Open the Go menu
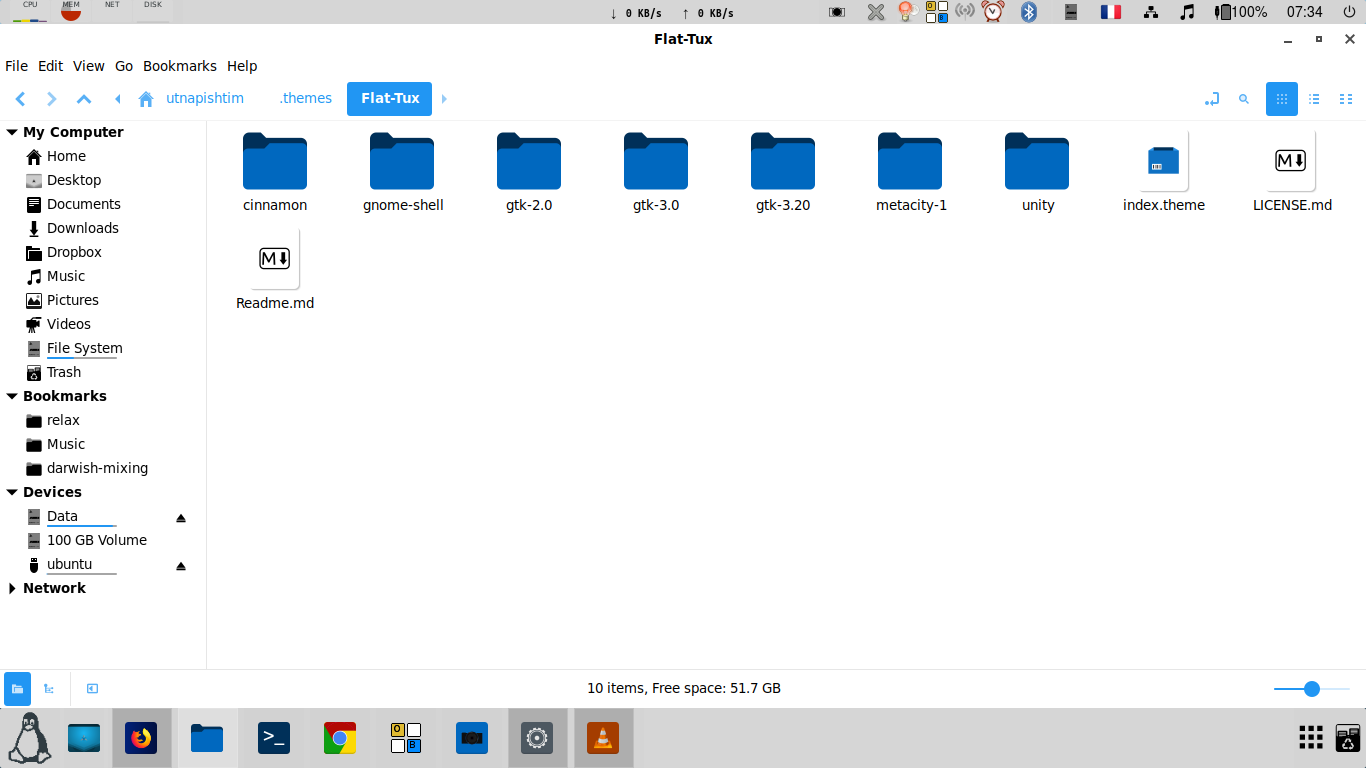The image size is (1366, 768). (x=124, y=66)
